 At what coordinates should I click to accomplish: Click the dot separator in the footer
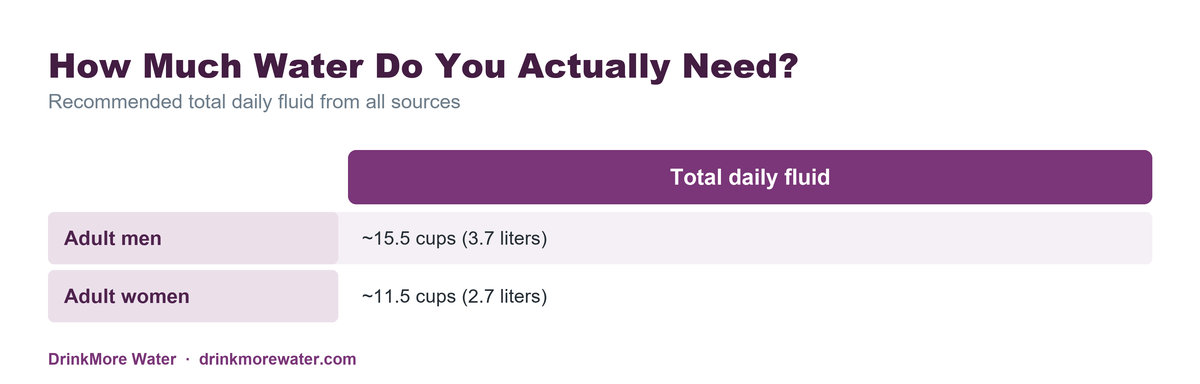coord(188,359)
